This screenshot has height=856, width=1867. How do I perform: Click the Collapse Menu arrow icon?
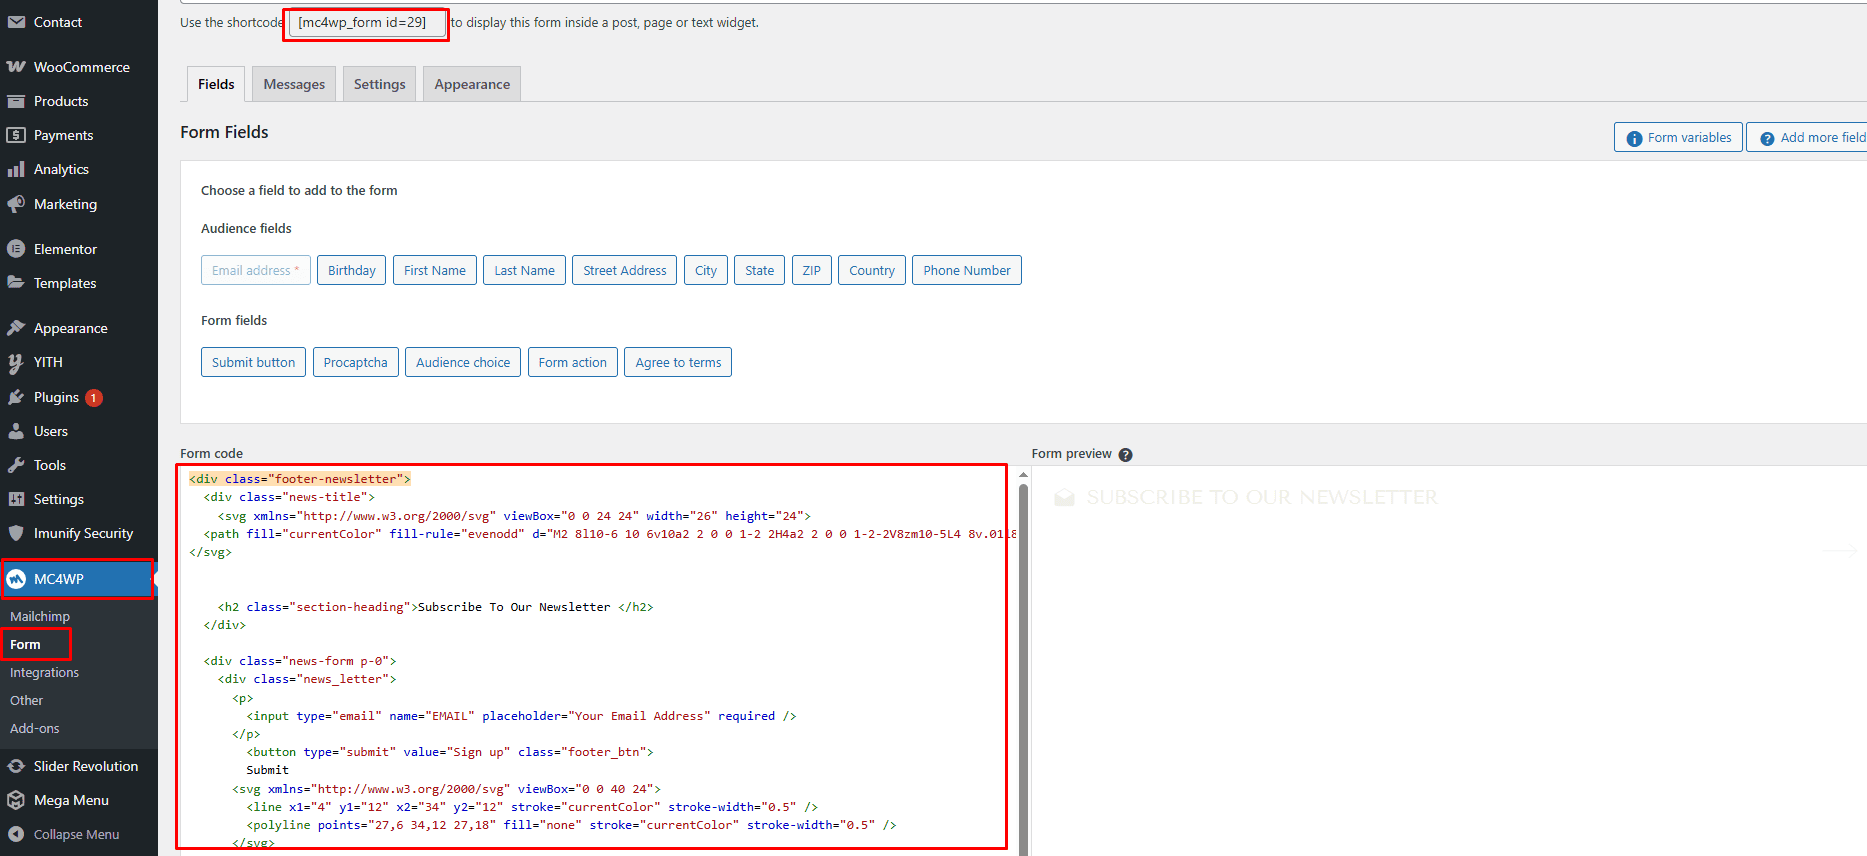(16, 834)
